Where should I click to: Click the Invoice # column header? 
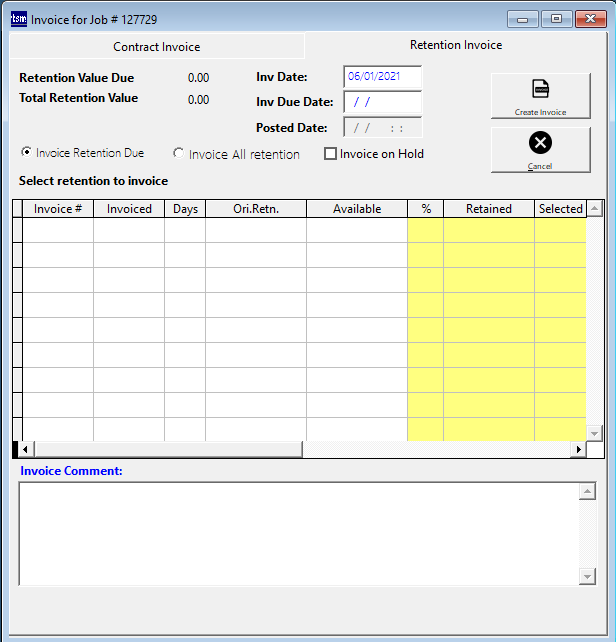(x=58, y=209)
